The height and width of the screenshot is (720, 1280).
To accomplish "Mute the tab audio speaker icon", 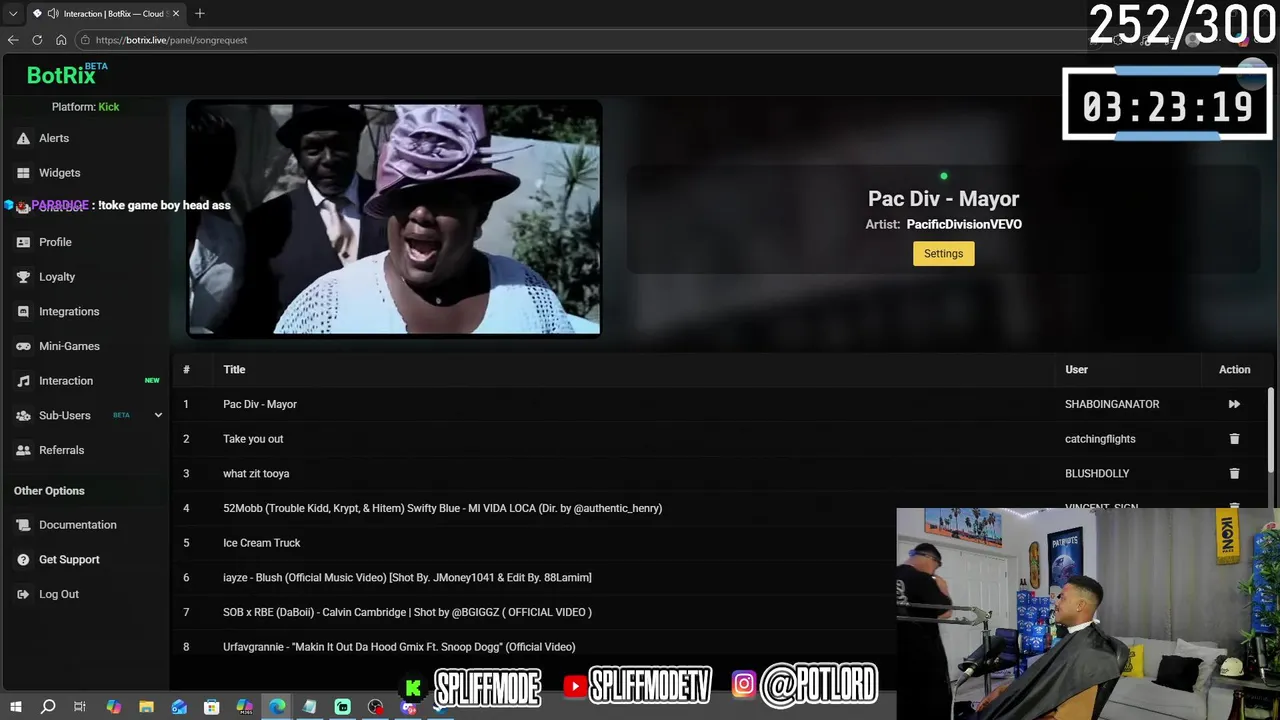I will tap(52, 13).
